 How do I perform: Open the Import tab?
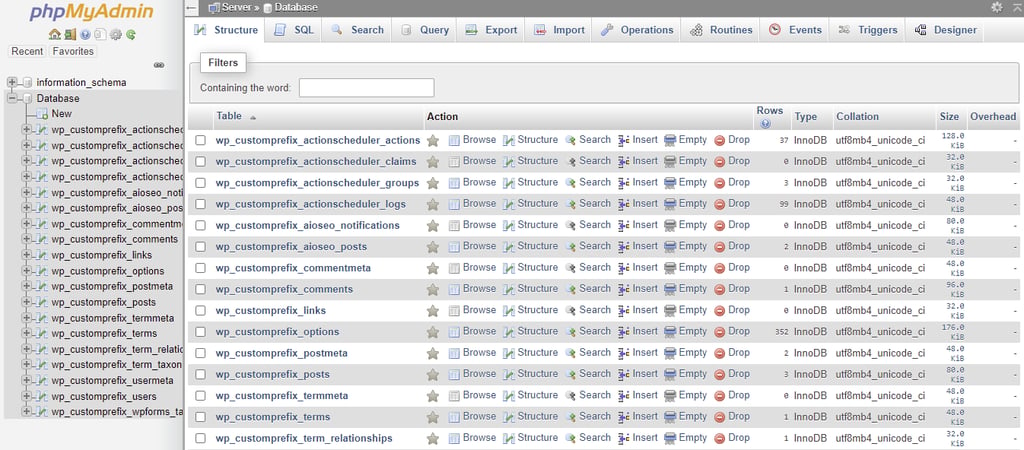tap(559, 30)
